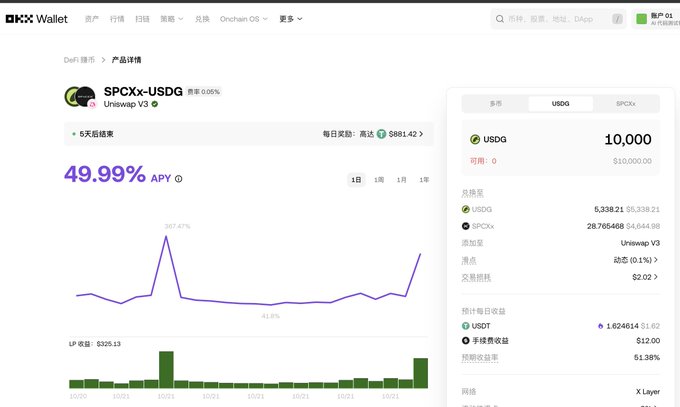Screen dimensions: 680x407
Task: Select the 1月 chart range
Action: coord(402,180)
